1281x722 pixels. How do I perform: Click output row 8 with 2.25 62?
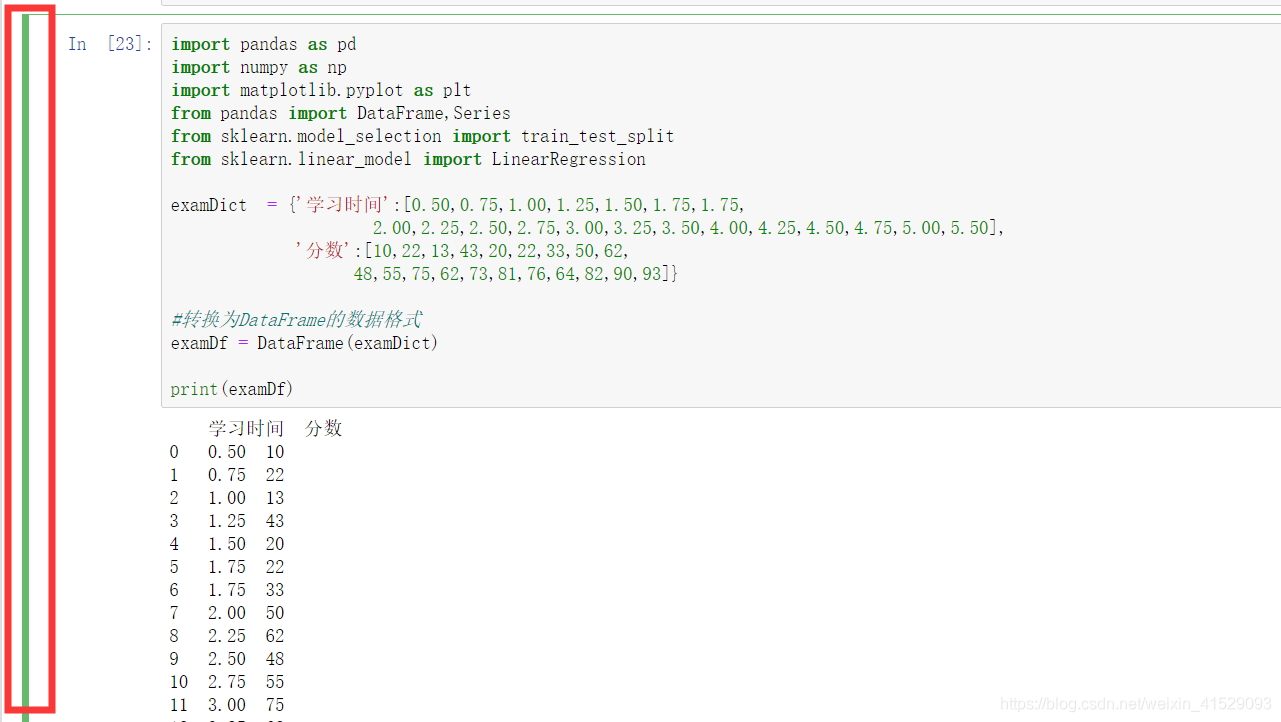tap(227, 636)
